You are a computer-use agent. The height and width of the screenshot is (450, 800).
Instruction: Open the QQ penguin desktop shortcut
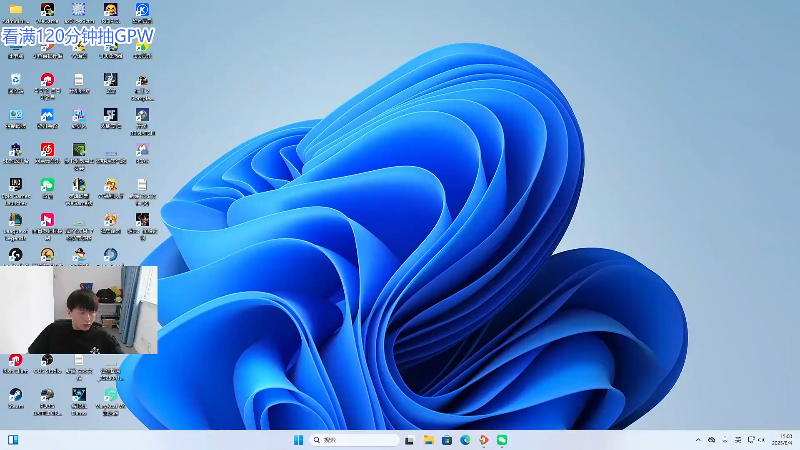pos(79,255)
